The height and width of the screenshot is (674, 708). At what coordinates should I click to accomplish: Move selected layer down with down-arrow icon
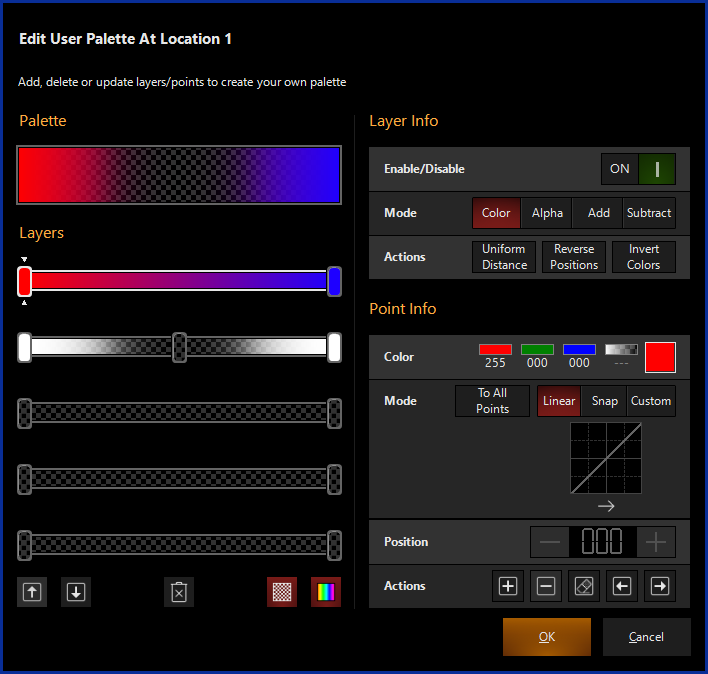coord(76,592)
